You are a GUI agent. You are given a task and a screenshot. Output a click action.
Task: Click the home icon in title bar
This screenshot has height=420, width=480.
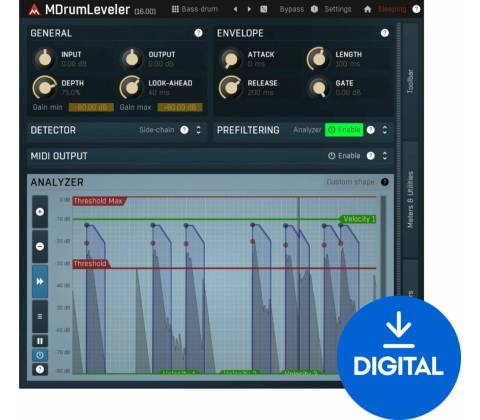367,9
